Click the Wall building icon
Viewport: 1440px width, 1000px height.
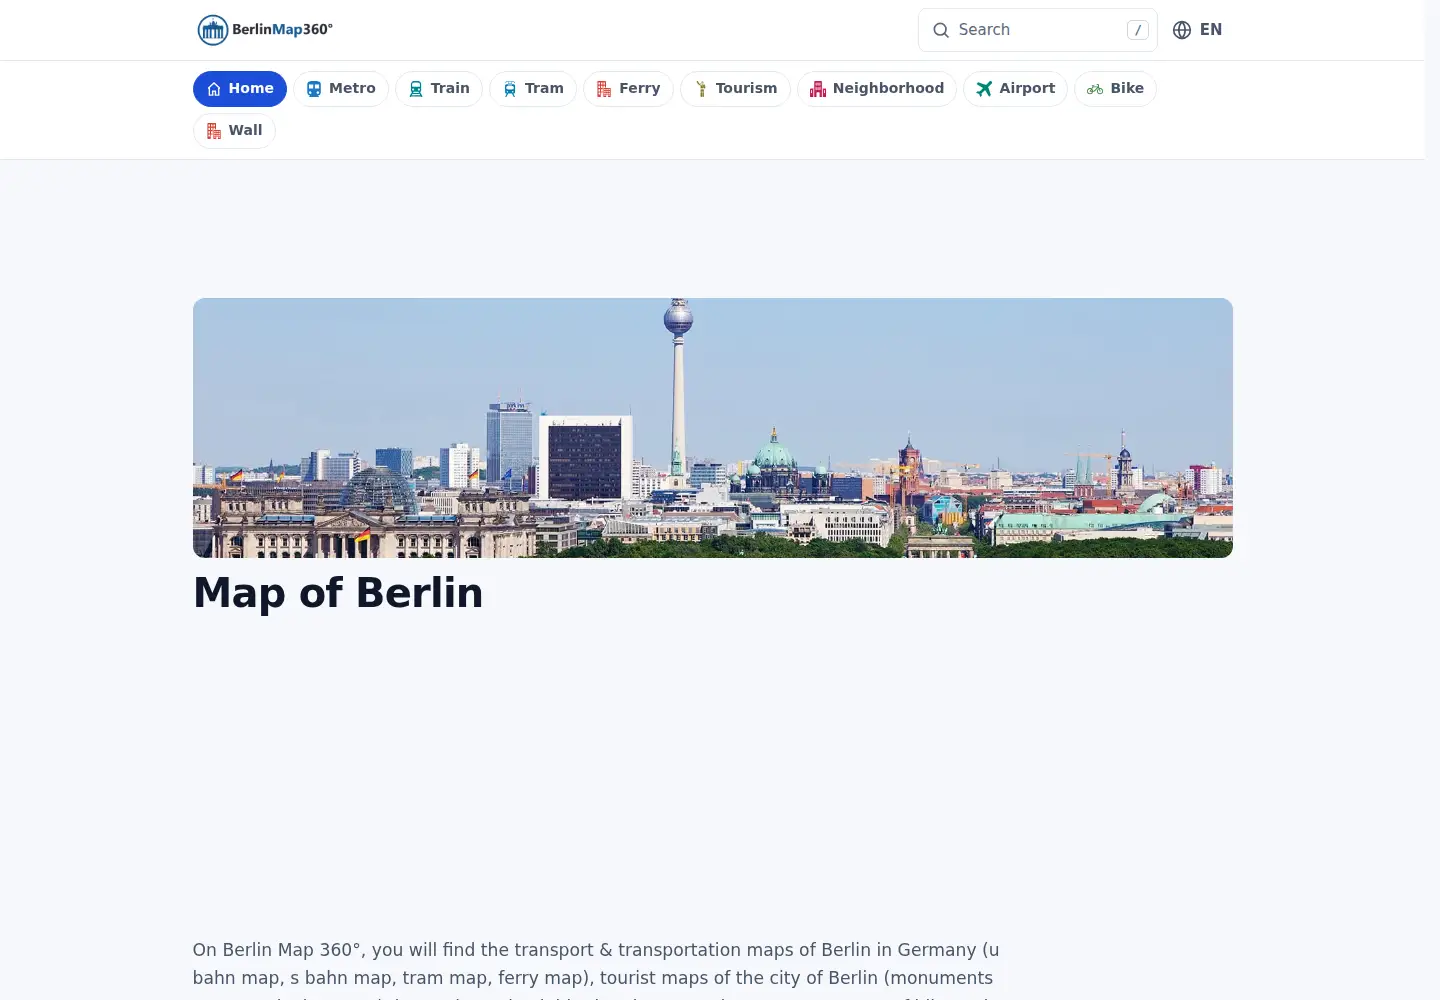point(214,131)
